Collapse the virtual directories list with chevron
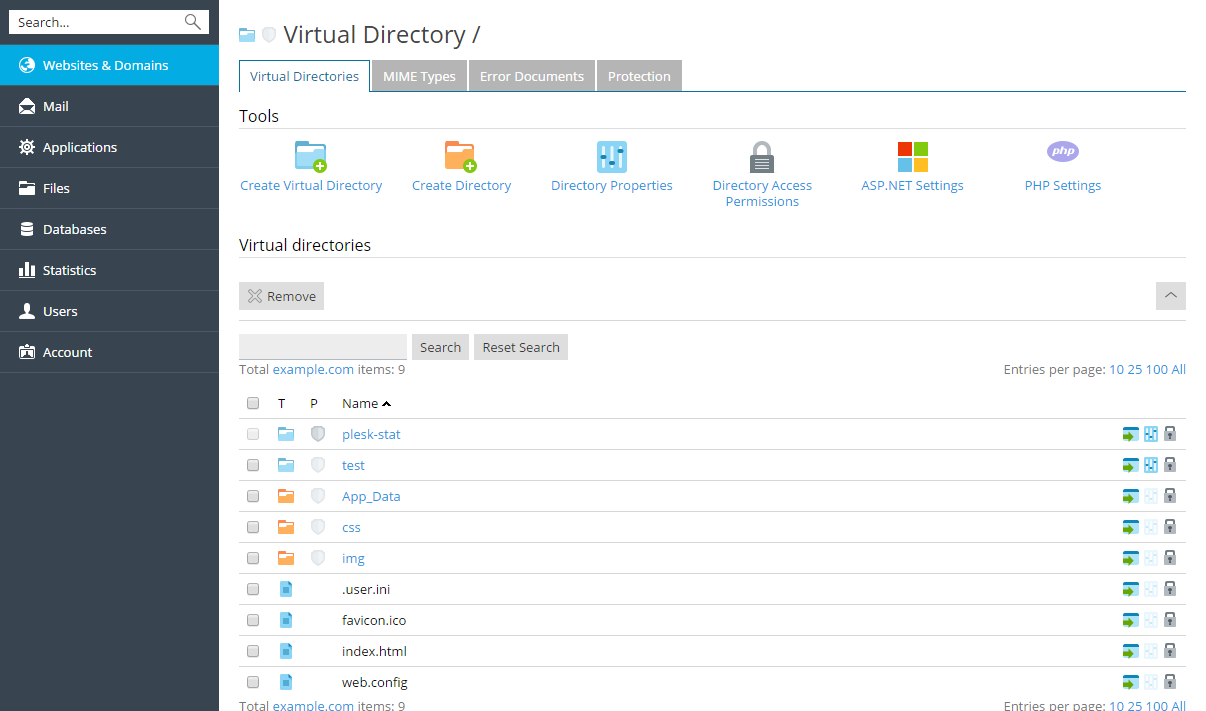The image size is (1206, 711). click(1170, 296)
